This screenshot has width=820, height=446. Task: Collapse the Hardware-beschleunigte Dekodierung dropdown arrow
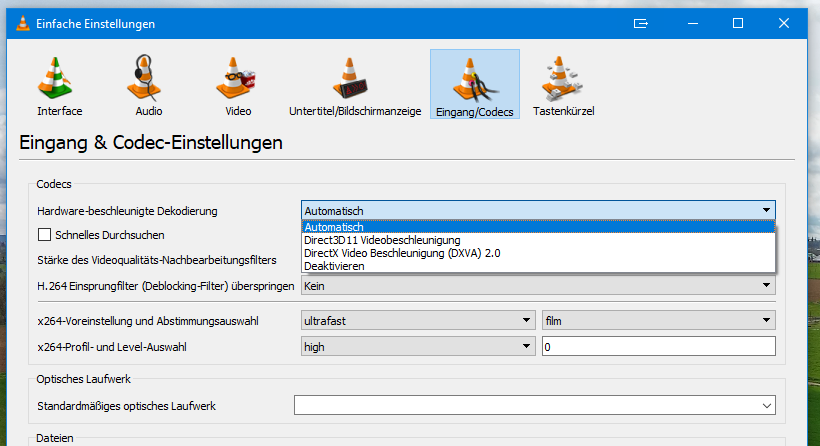[766, 210]
